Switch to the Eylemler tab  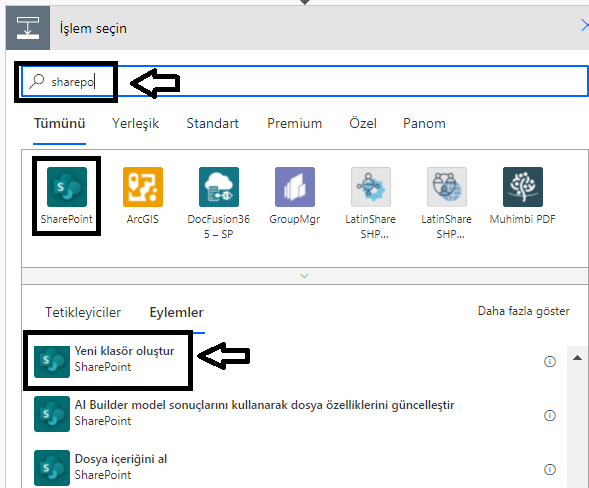click(x=177, y=312)
